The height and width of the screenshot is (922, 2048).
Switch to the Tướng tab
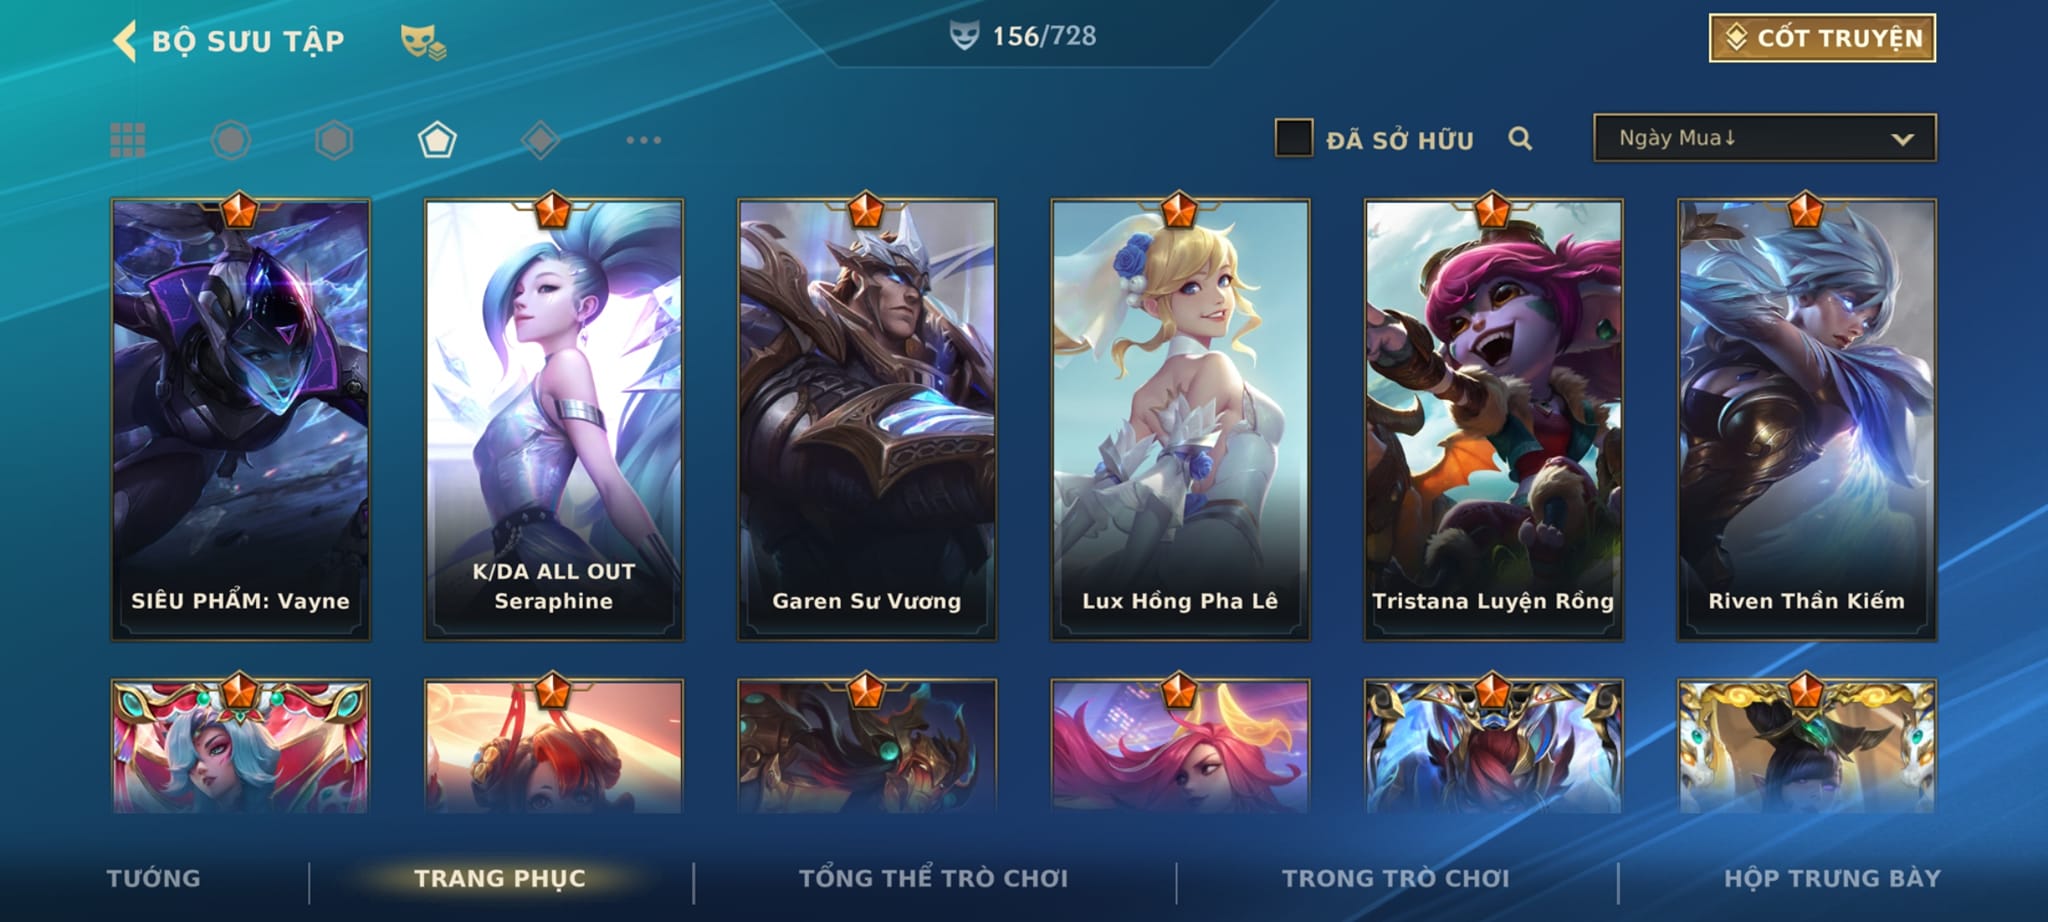(x=154, y=878)
